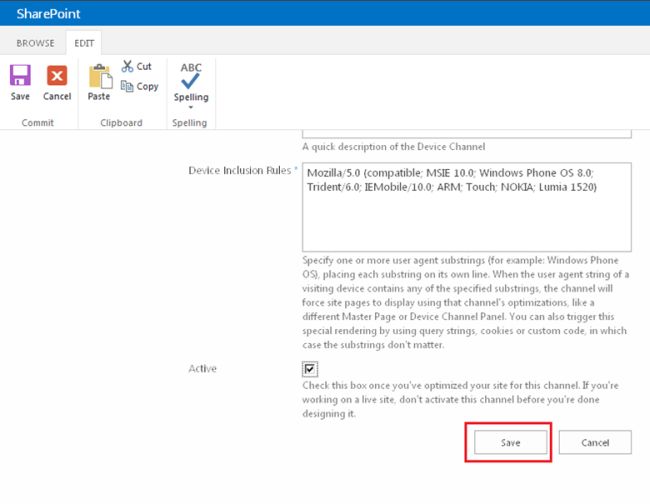Viewport: 650px width, 504px height.
Task: Click into the Device Inclusion Rules text box
Action: coord(467,207)
